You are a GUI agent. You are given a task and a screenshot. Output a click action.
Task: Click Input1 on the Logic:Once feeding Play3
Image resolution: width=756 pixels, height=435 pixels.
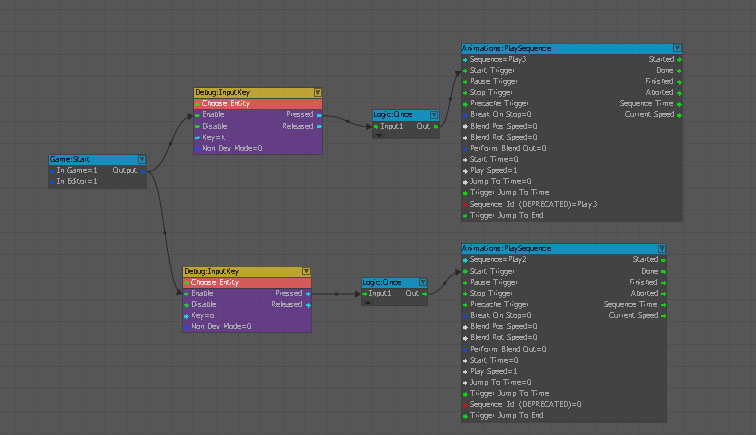click(x=389, y=126)
